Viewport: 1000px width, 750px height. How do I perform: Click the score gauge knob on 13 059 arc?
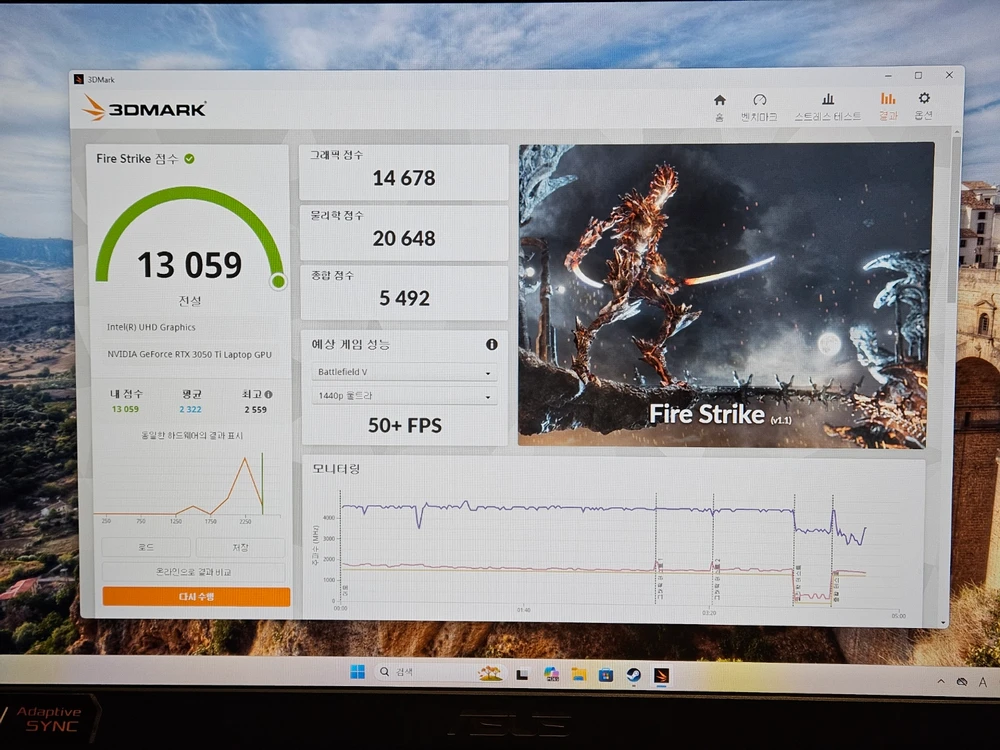278,281
